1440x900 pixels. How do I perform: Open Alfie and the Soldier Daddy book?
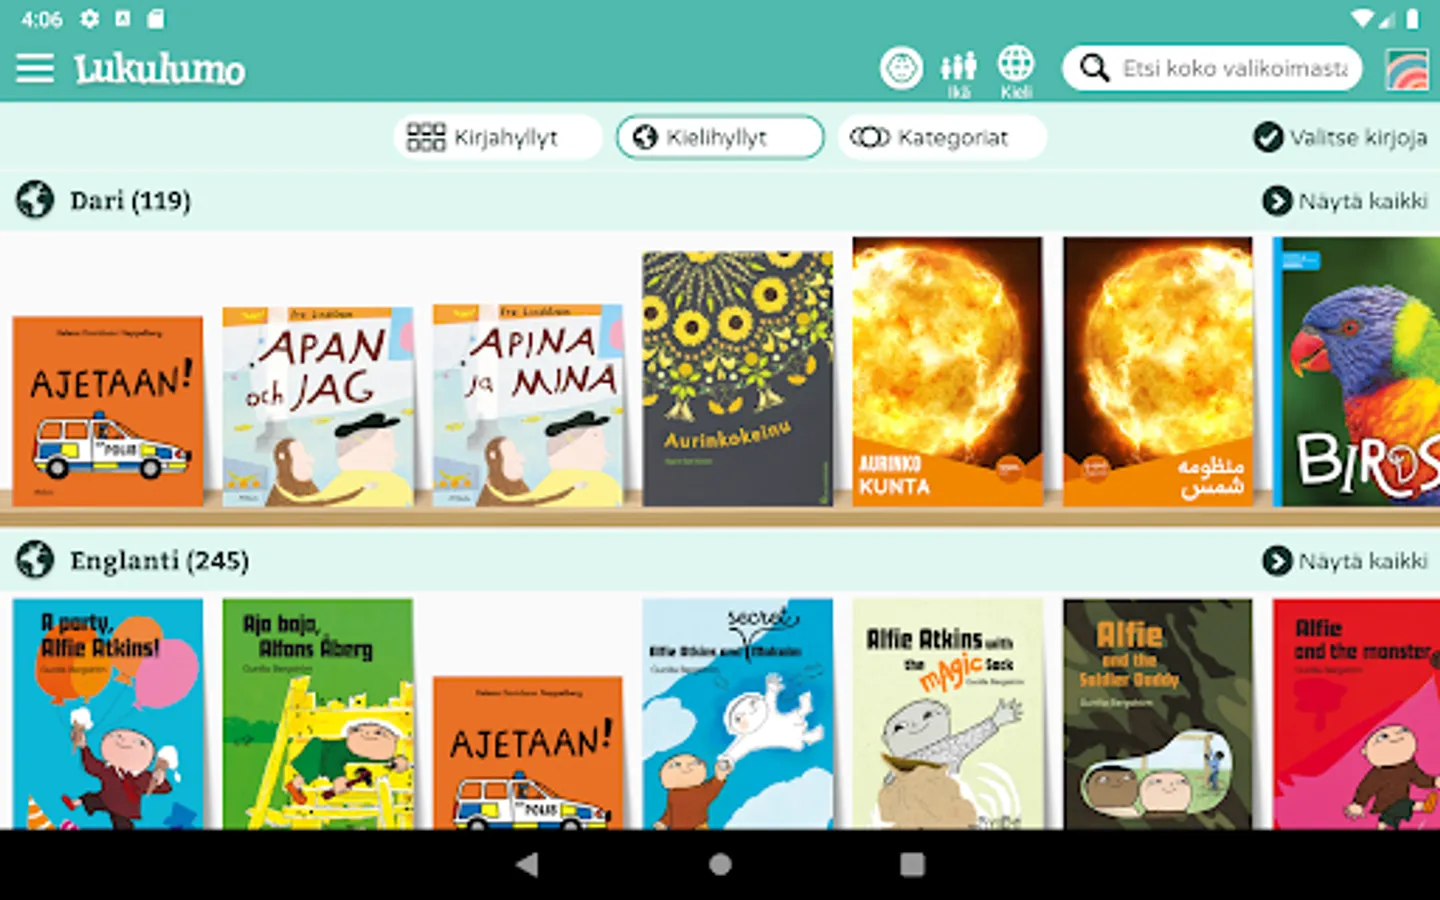[1158, 714]
